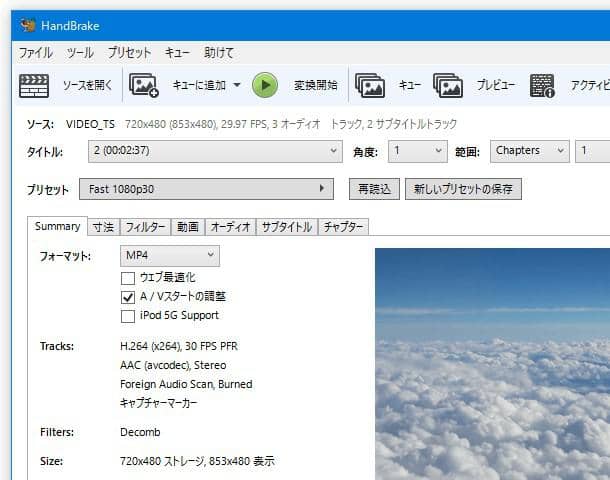Select the Summary tab
Screen dimensions: 610x480
(x=58, y=226)
